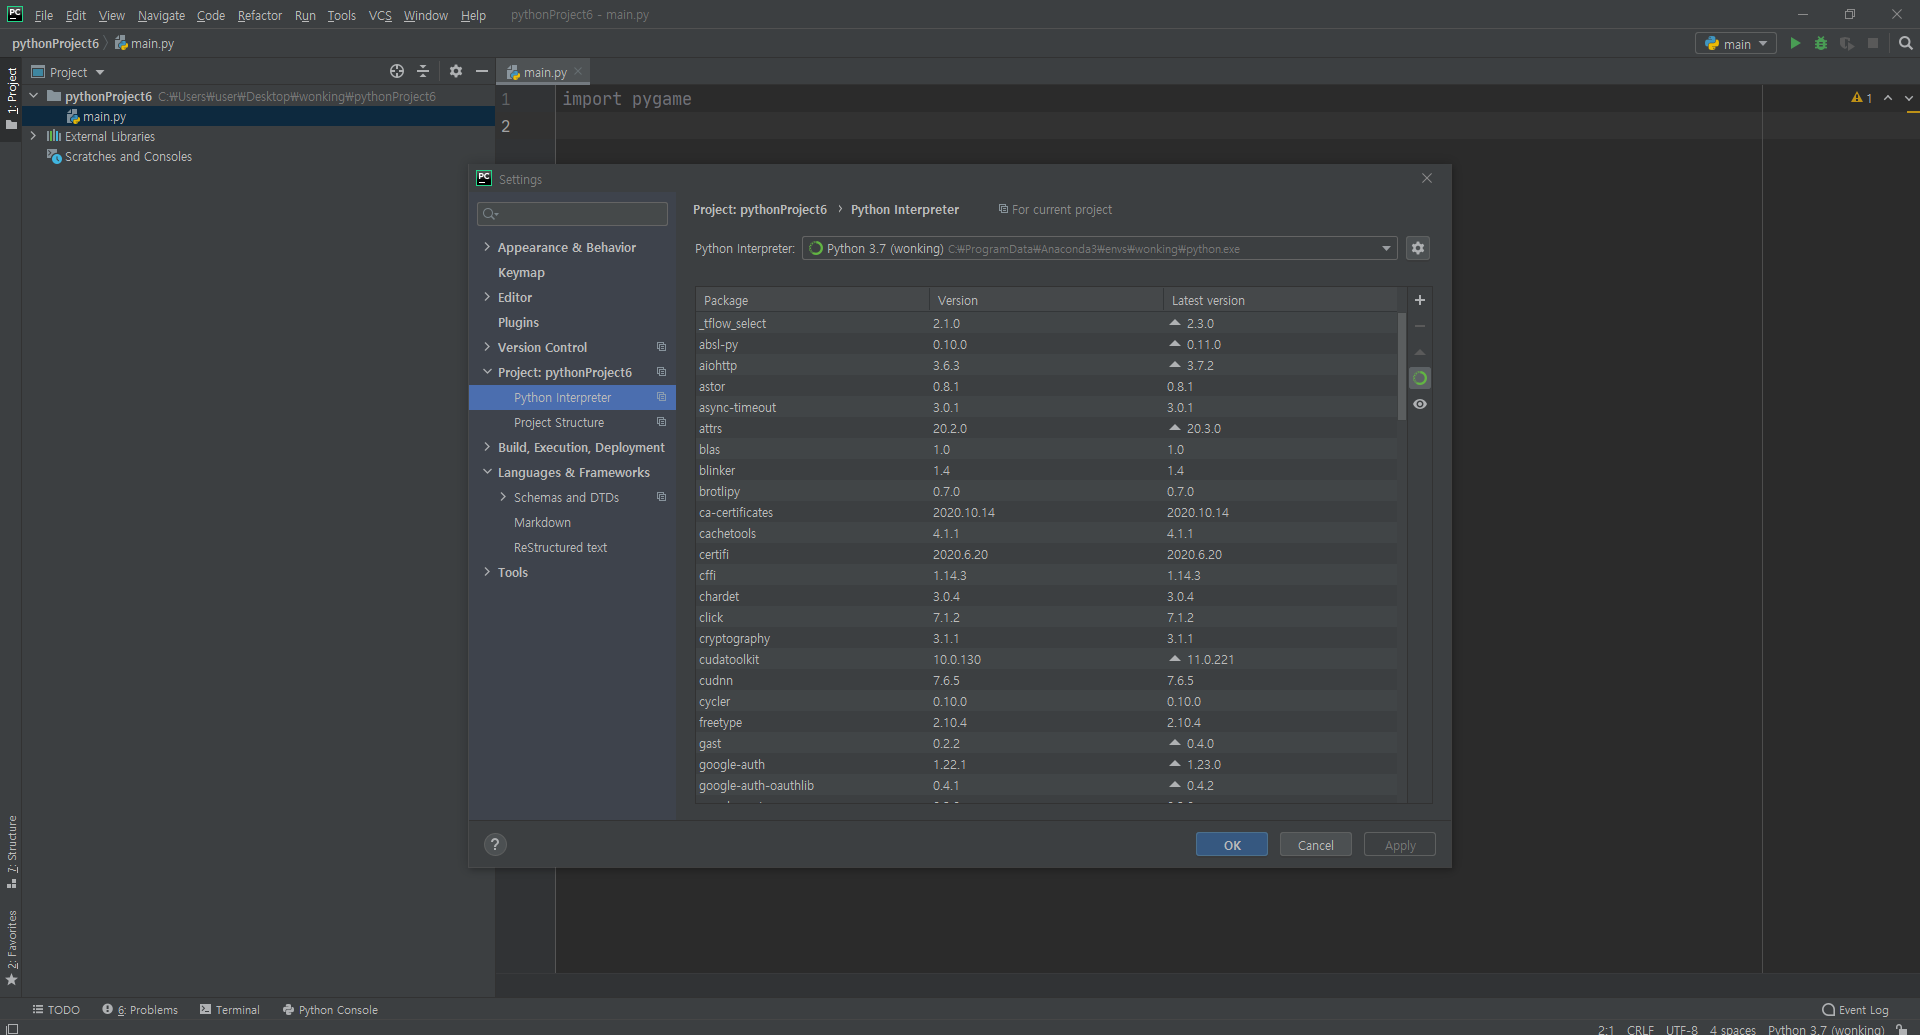Open TODO tool window tab

(56, 1010)
